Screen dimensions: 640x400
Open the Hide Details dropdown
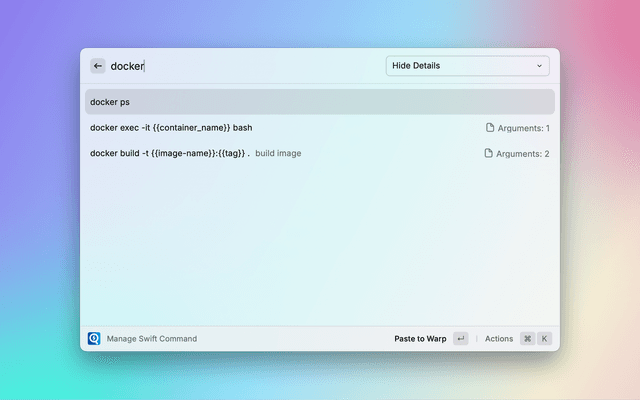pos(468,66)
